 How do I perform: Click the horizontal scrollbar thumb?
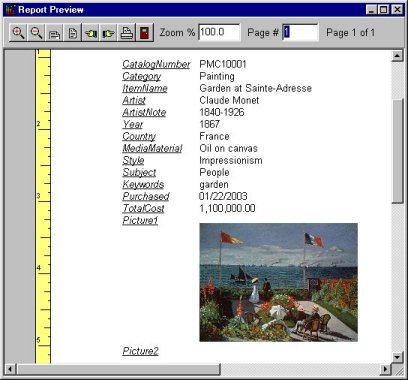118,369
